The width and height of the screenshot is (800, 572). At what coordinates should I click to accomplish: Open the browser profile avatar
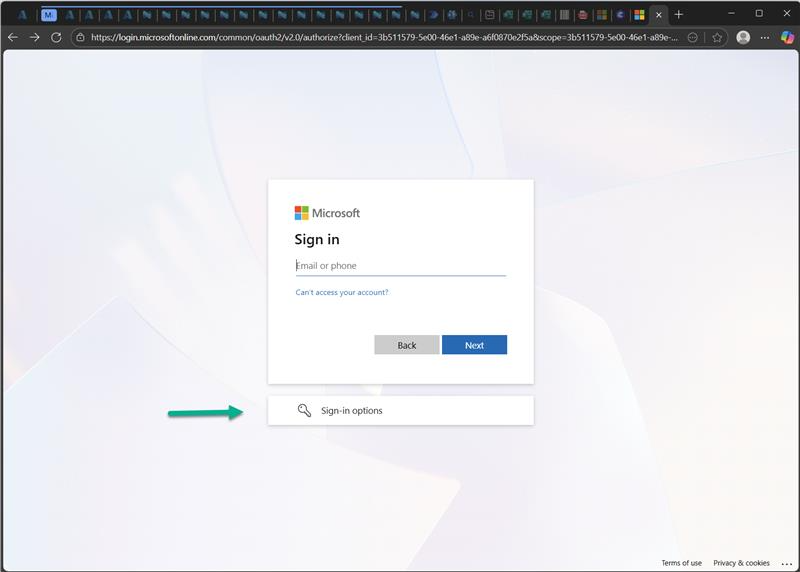coord(743,37)
